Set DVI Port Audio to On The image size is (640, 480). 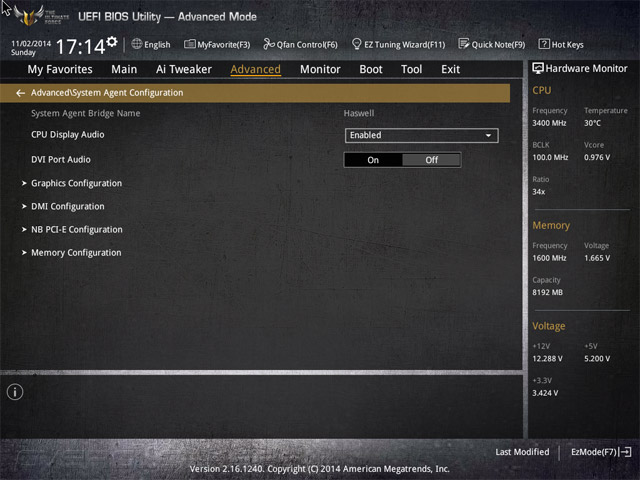tap(373, 160)
